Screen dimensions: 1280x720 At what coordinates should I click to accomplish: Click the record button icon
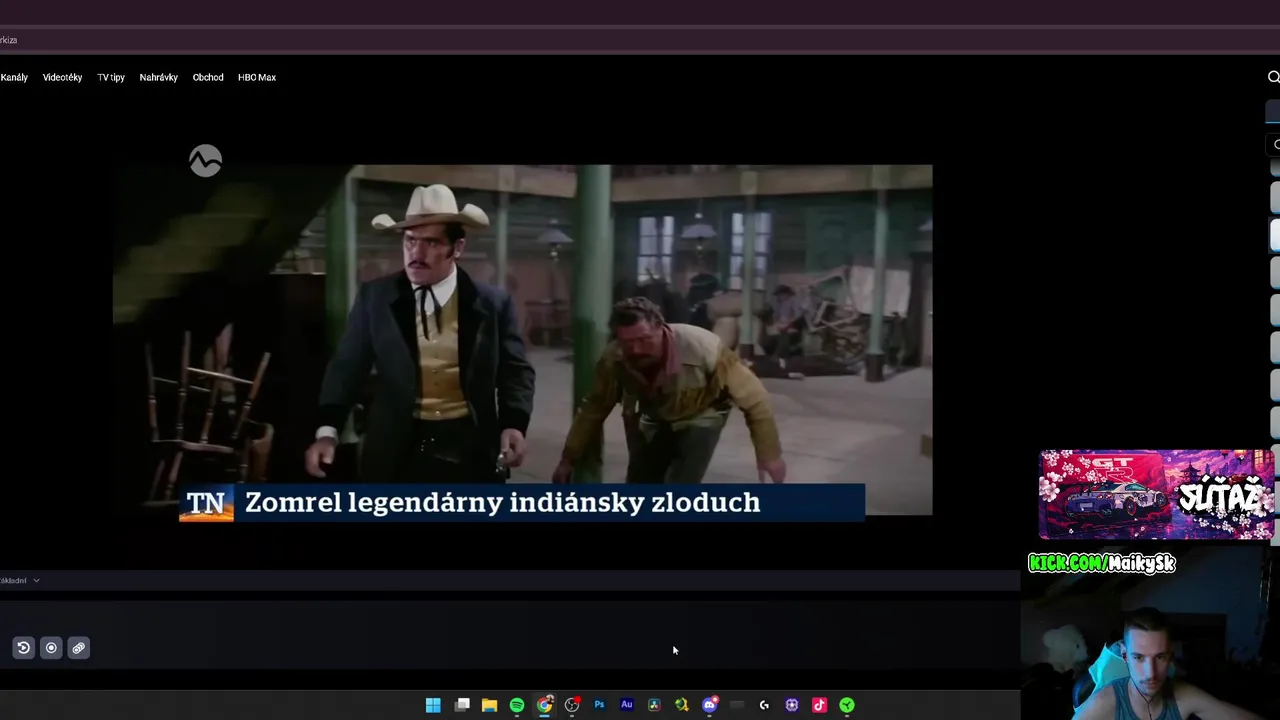click(51, 648)
